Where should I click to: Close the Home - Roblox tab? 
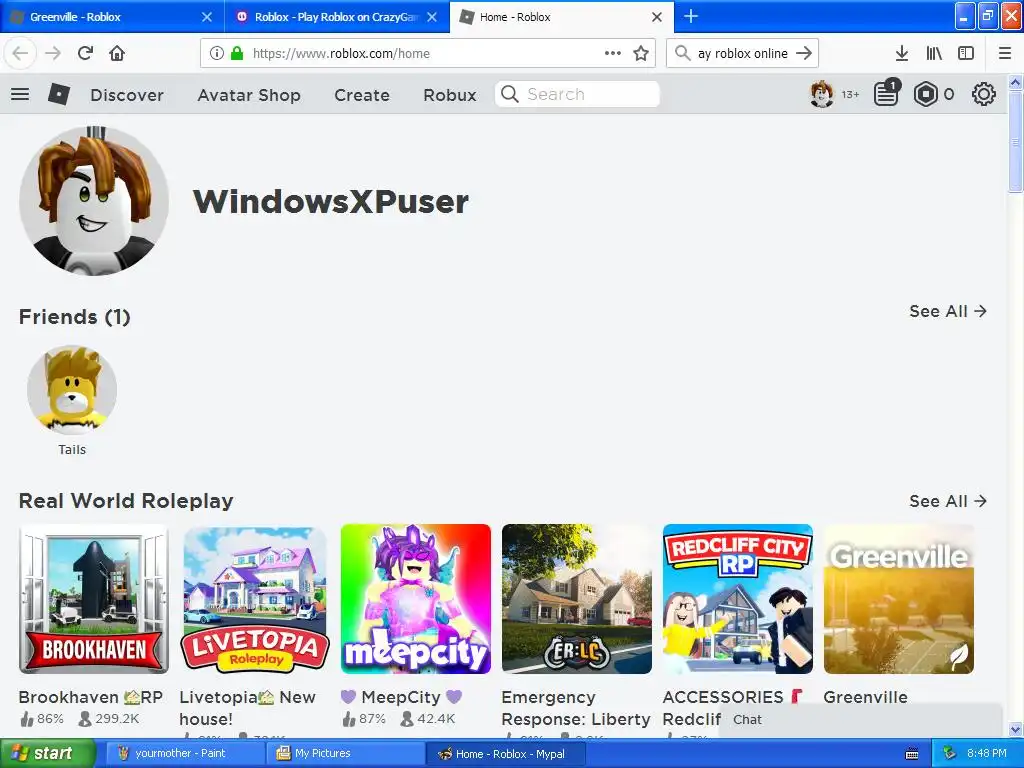657,17
